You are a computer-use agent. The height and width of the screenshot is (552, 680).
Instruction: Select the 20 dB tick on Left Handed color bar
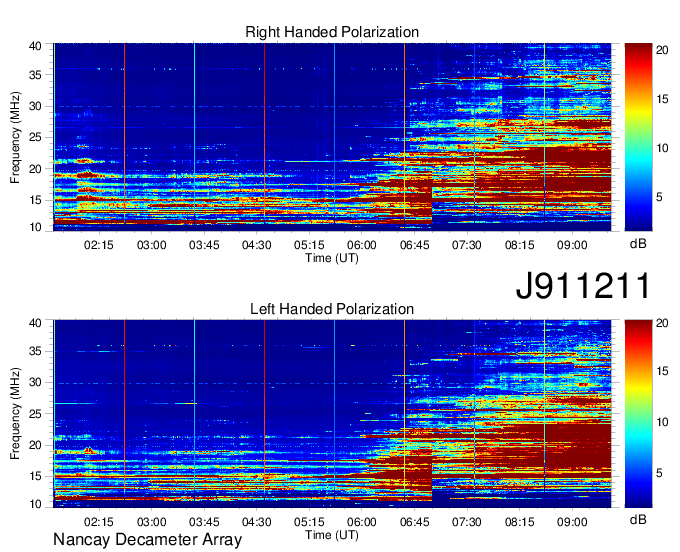662,323
